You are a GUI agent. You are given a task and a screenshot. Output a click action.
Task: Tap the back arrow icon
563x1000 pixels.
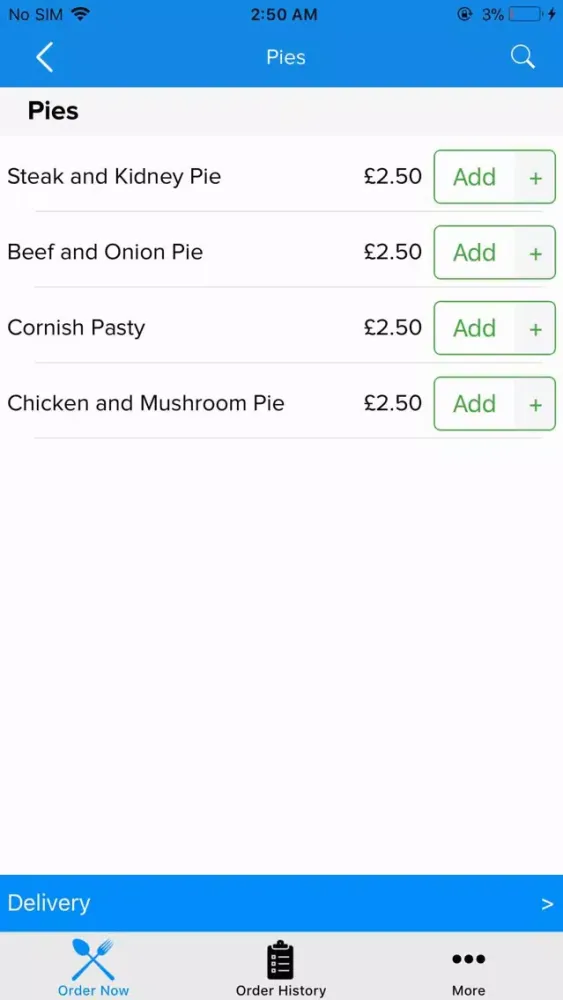[x=44, y=57]
